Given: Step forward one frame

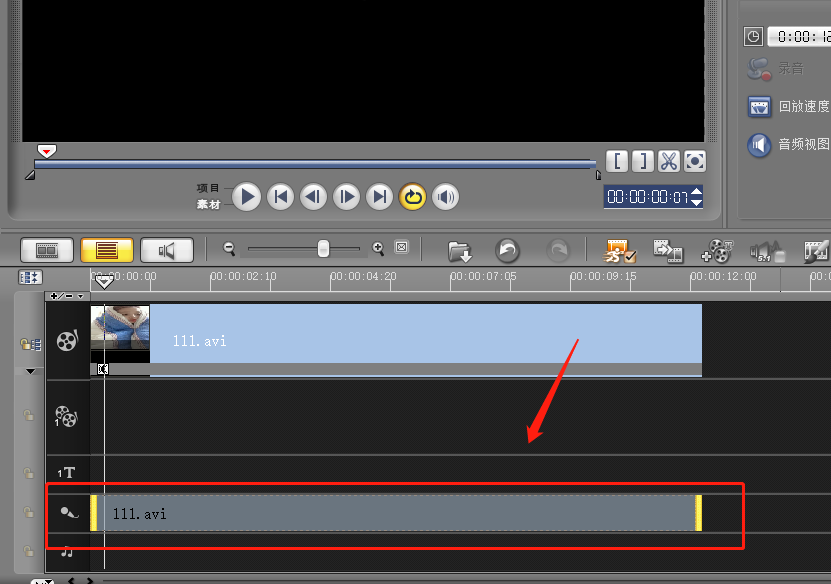Looking at the screenshot, I should point(347,197).
